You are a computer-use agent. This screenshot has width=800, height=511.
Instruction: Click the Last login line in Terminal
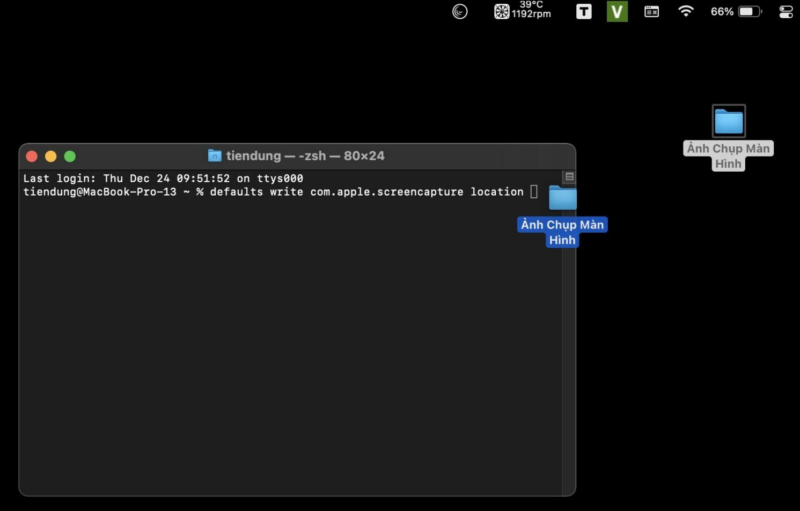[163, 178]
